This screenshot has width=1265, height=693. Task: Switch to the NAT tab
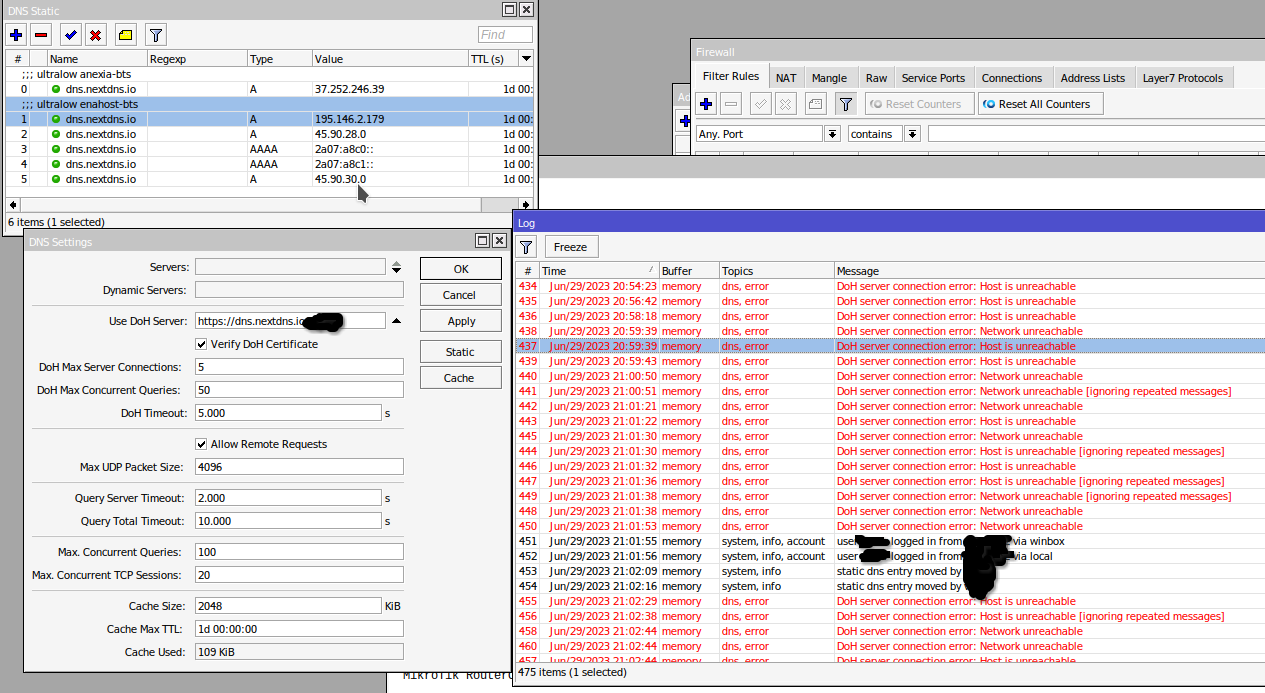[786, 77]
